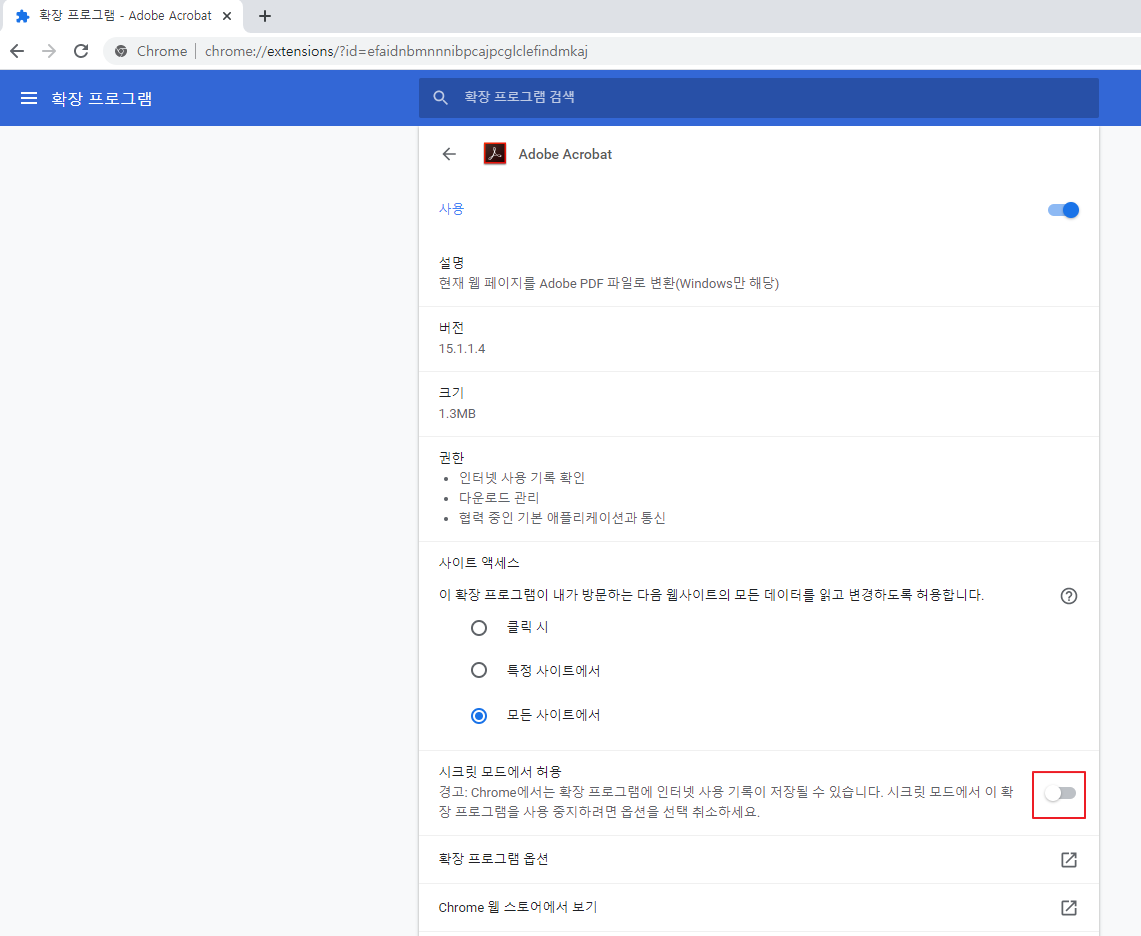Viewport: 1141px width, 936px height.
Task: Reload the current page
Action: click(81, 51)
